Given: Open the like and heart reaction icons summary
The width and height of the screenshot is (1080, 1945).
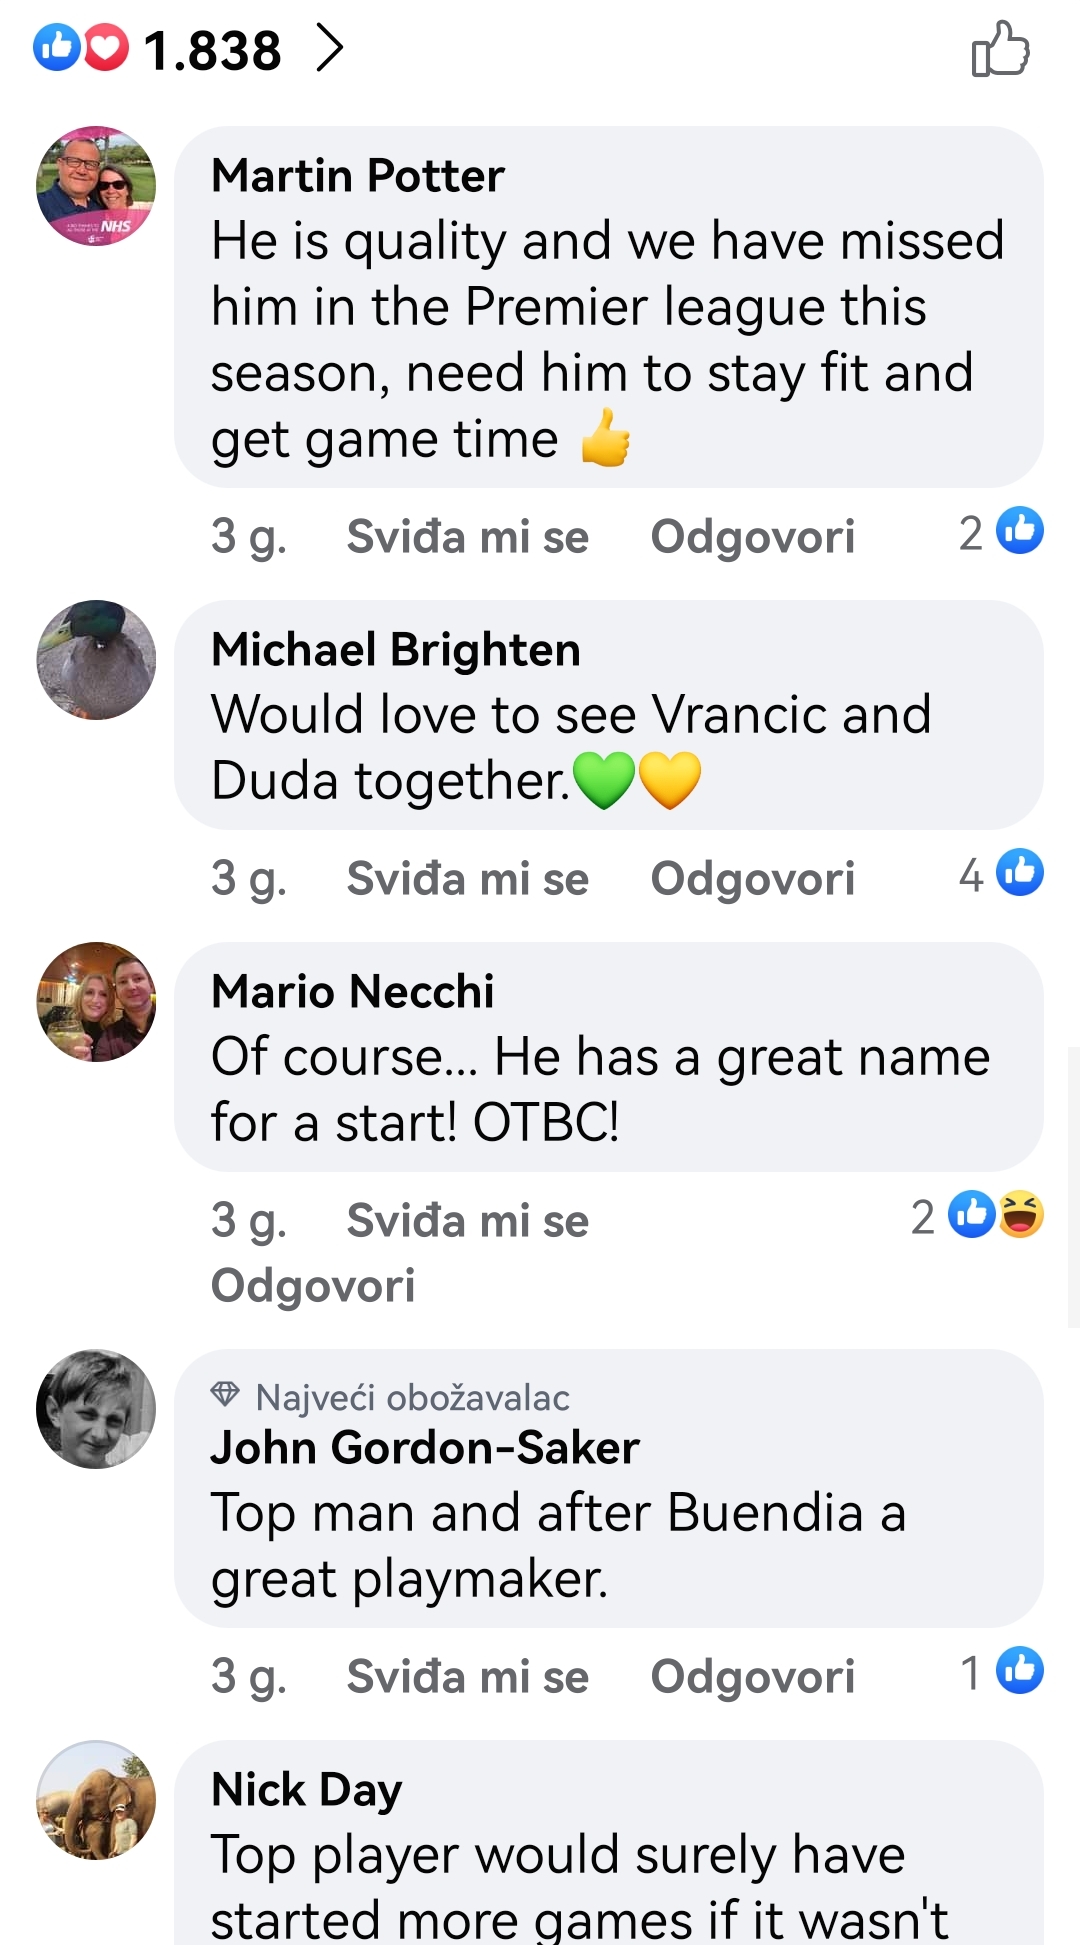Looking at the screenshot, I should click(81, 48).
